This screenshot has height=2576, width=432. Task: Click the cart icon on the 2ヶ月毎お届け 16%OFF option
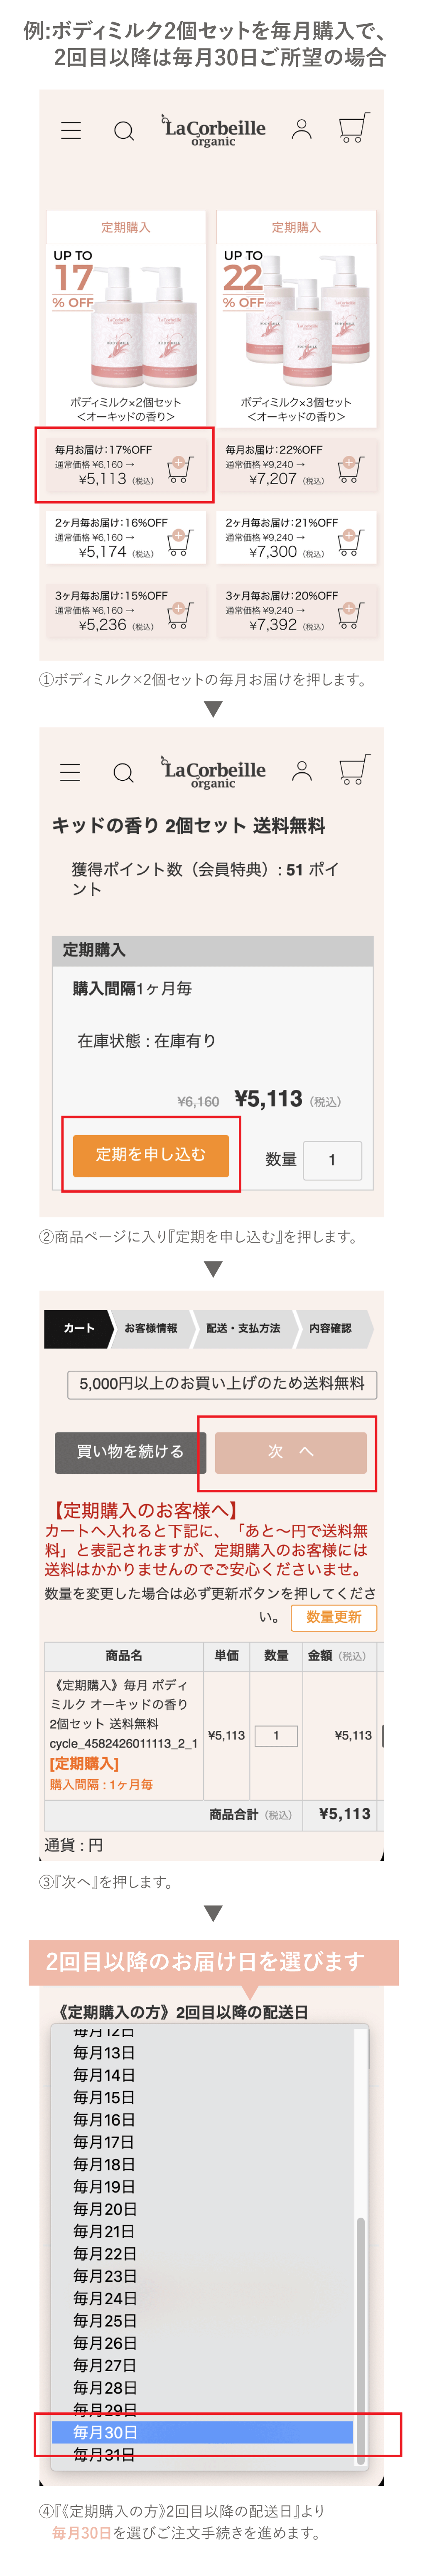tap(178, 542)
